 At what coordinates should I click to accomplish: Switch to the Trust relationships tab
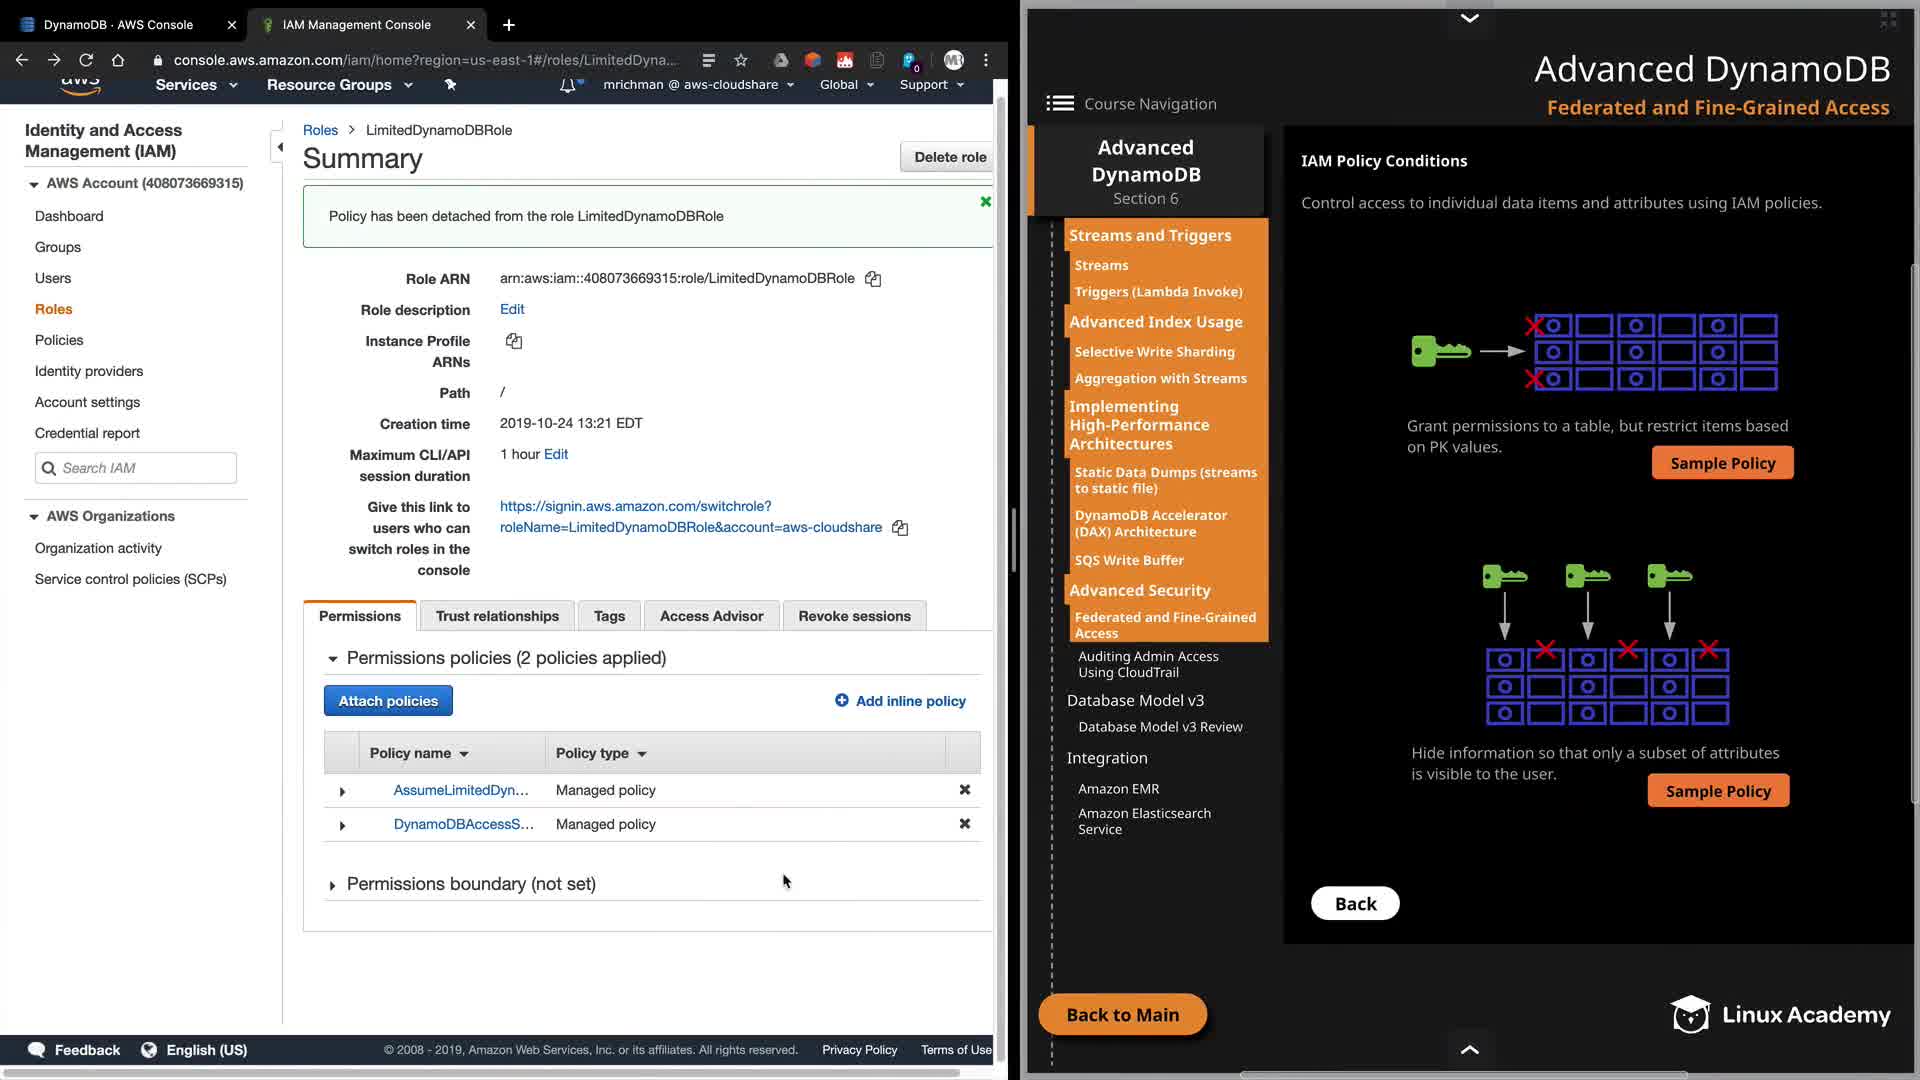click(497, 616)
